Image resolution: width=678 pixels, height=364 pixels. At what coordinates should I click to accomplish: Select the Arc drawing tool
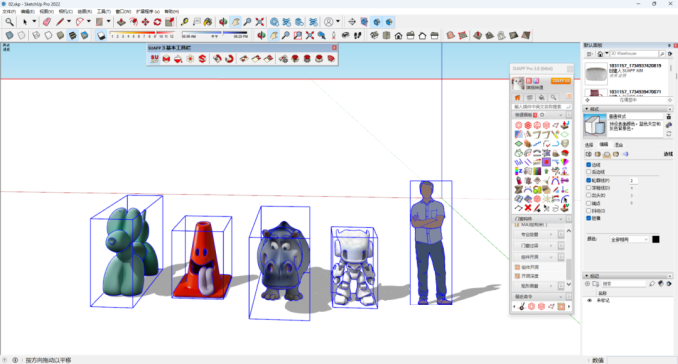tap(80, 22)
